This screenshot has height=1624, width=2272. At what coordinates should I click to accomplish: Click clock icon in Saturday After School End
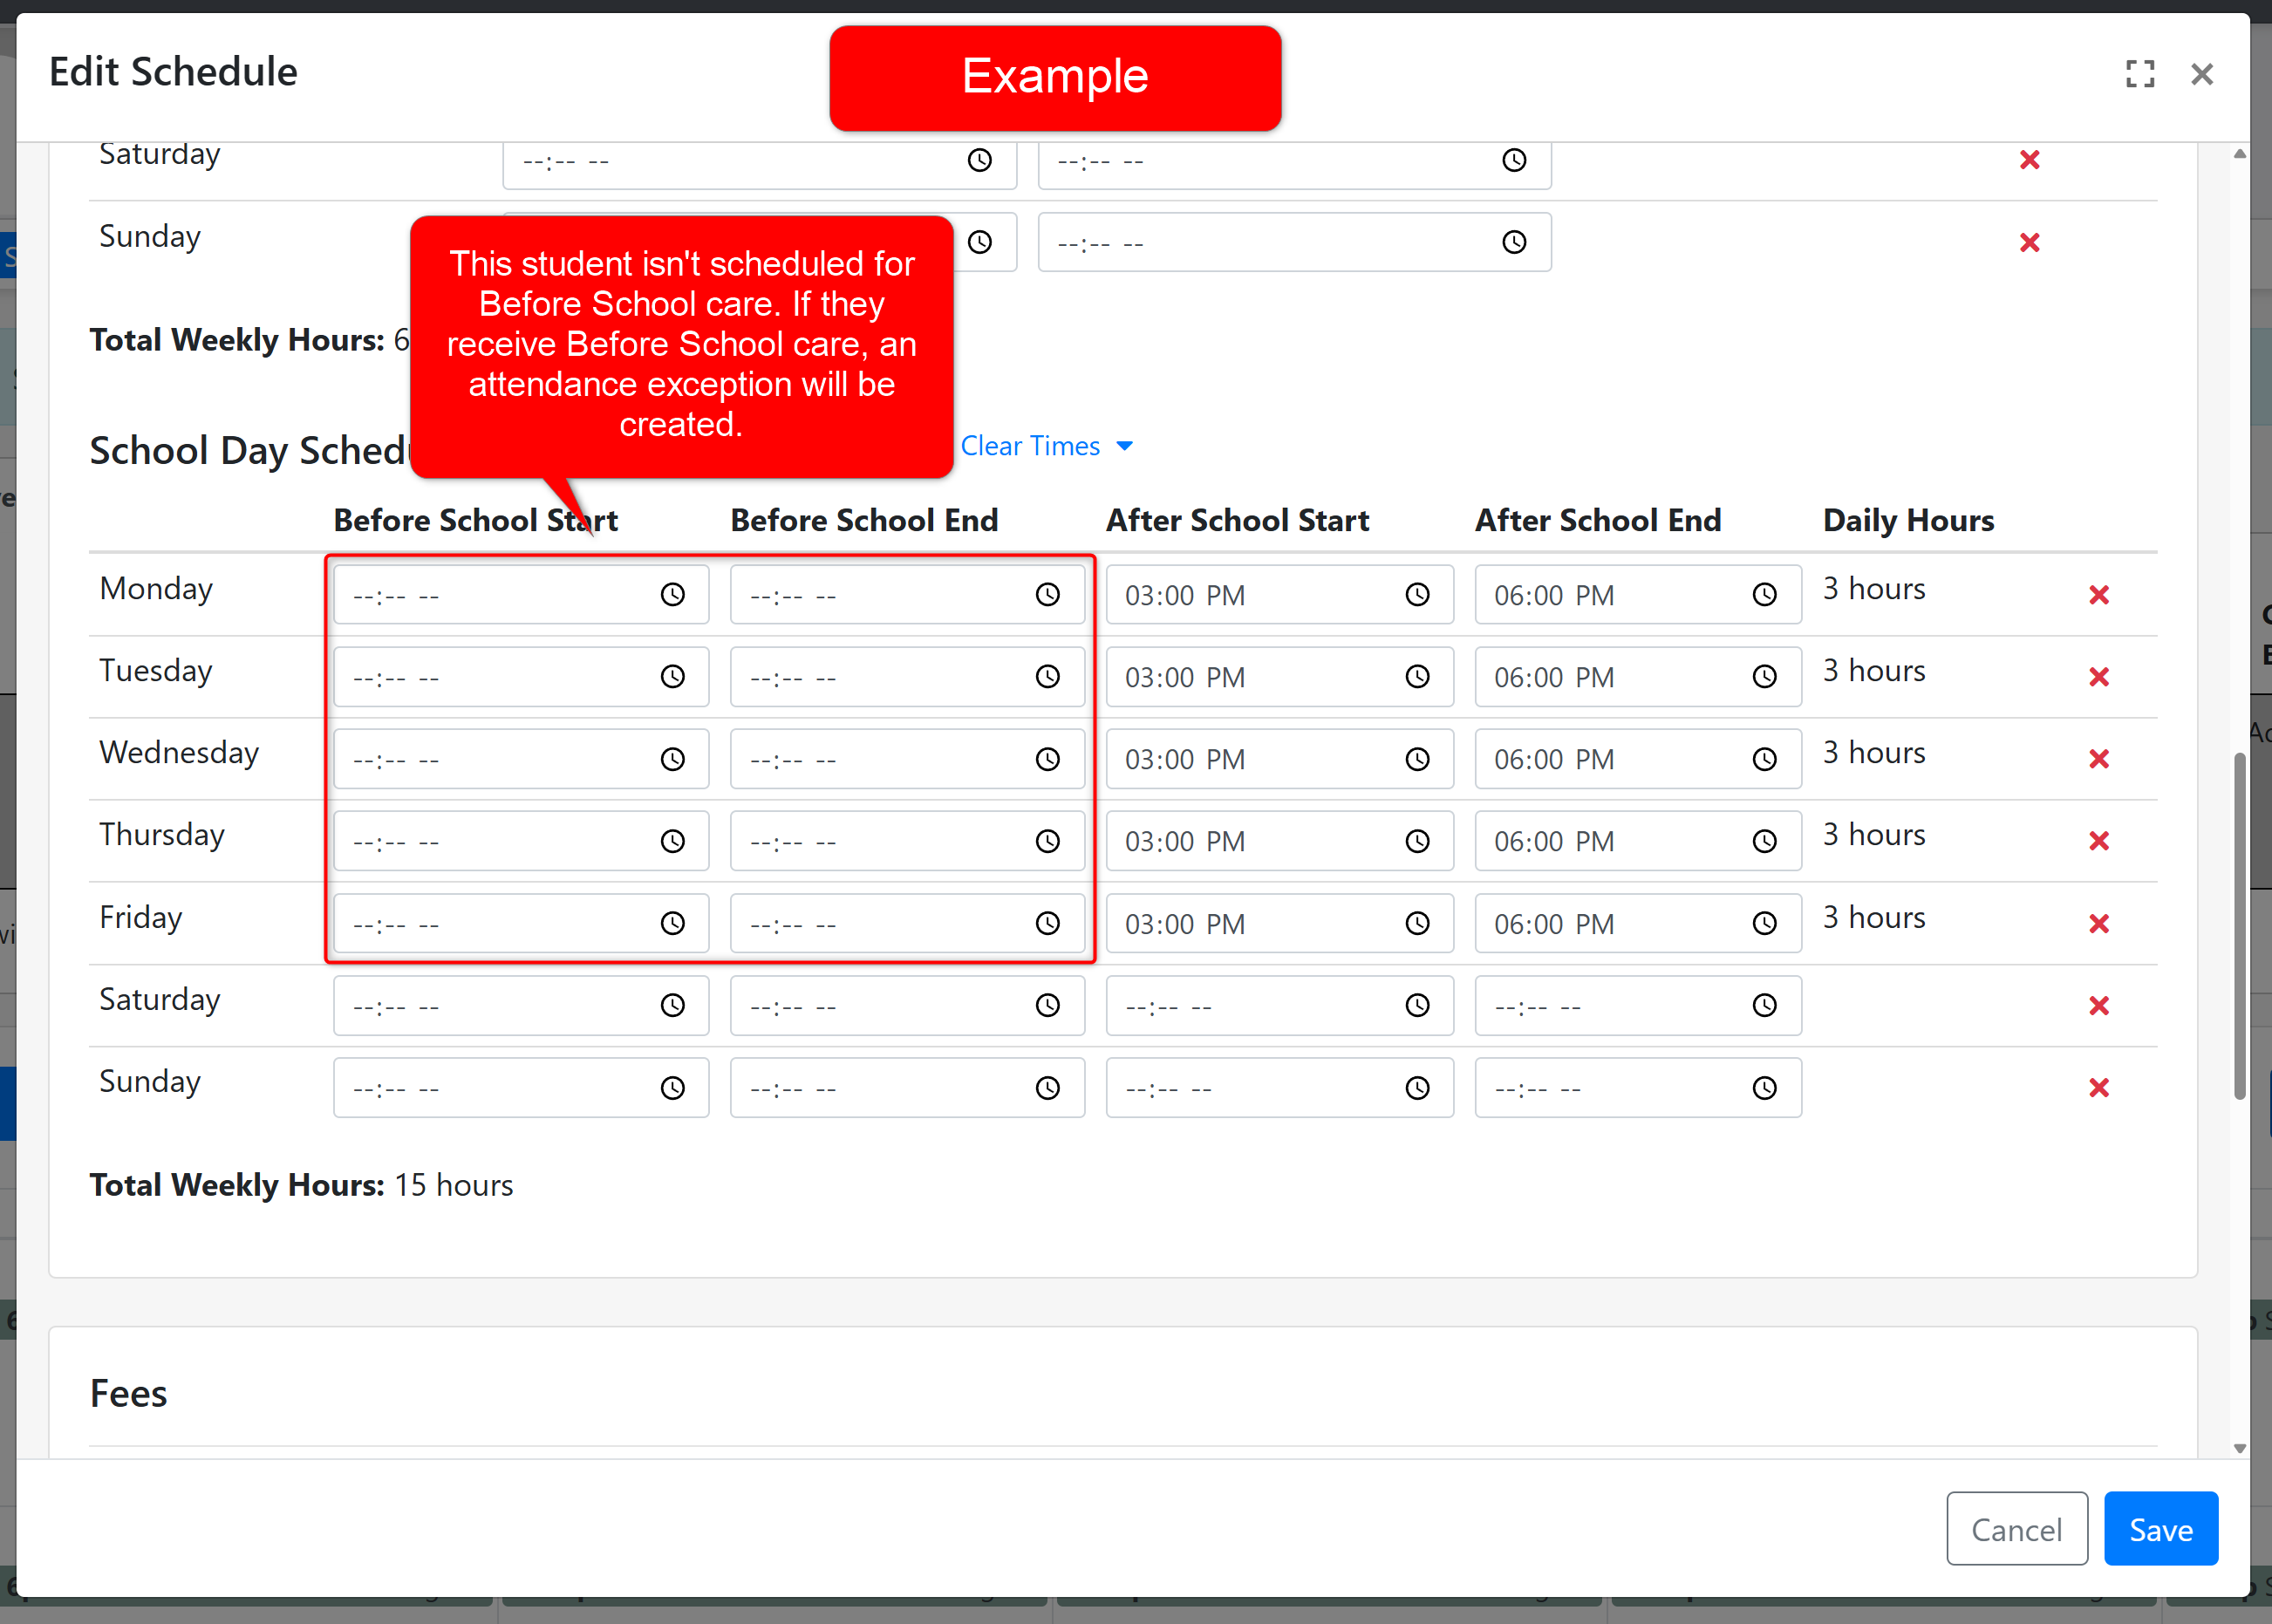point(1764,1006)
